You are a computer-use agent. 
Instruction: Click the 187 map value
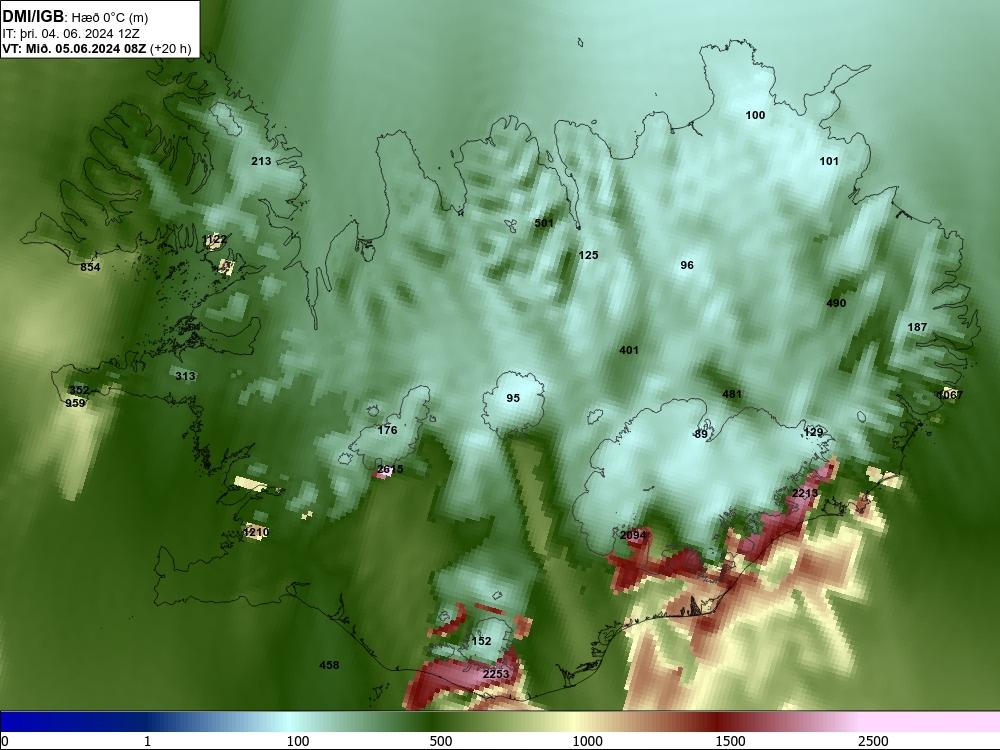[x=917, y=327]
